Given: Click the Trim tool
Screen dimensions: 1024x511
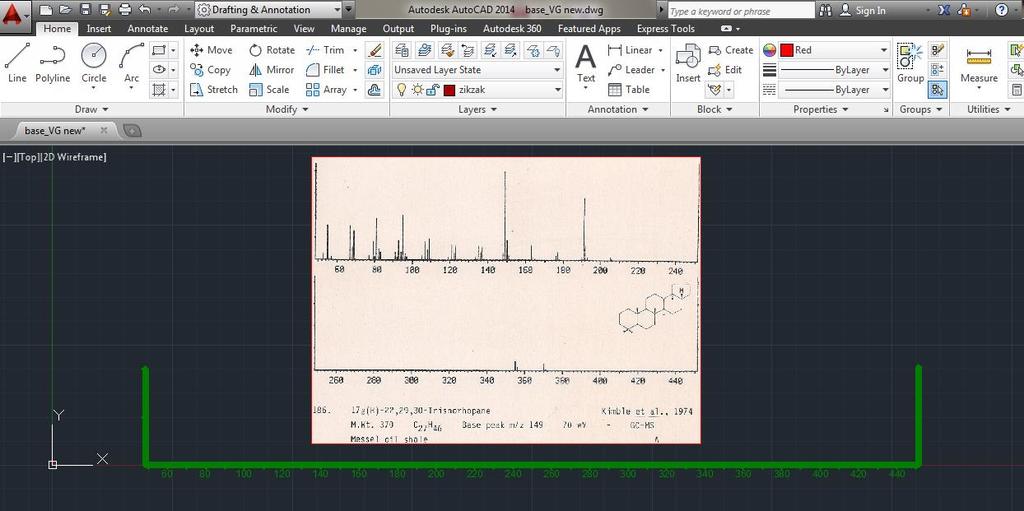Looking at the screenshot, I should pyautogui.click(x=325, y=50).
